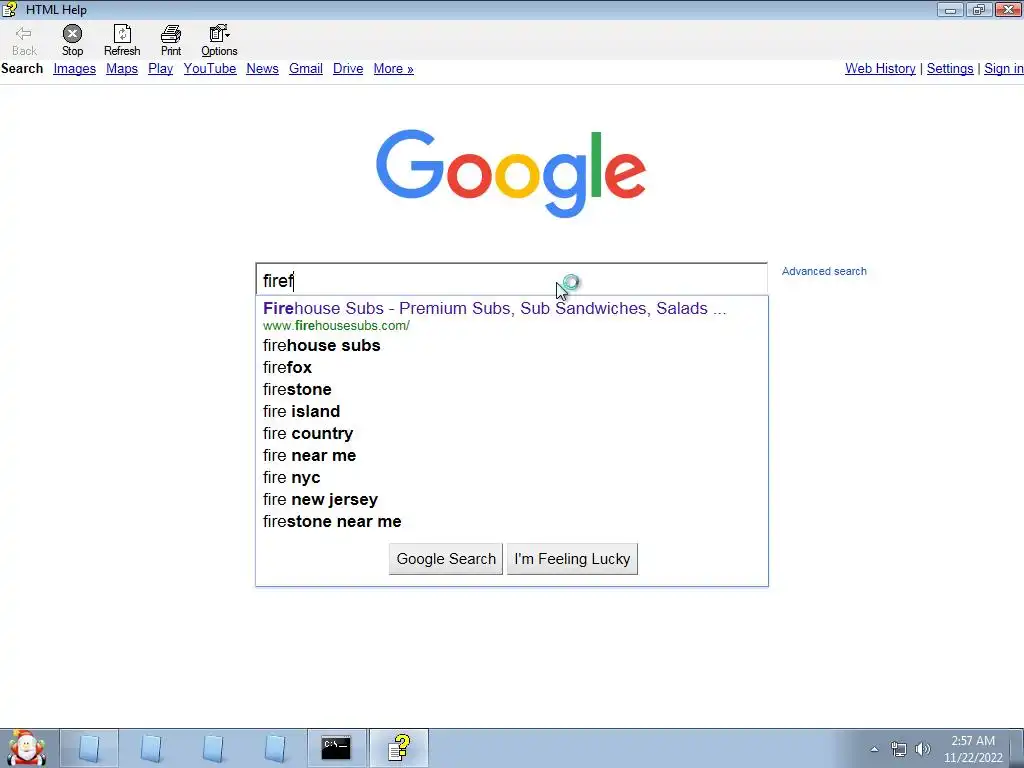This screenshot has height=768, width=1024.
Task: Refresh the page via Refresh icon
Action: [122, 33]
